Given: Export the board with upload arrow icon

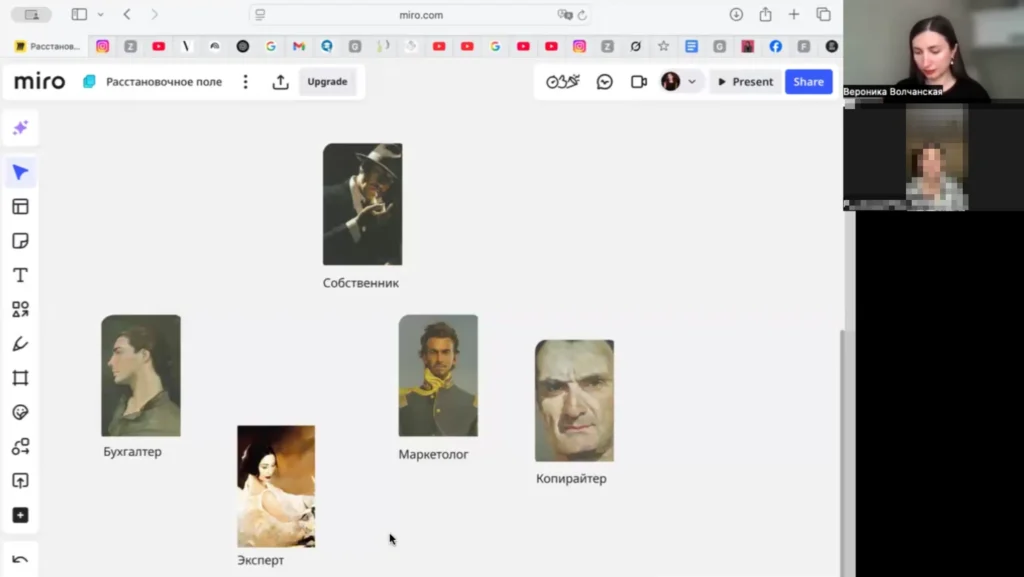Looking at the screenshot, I should pyautogui.click(x=281, y=82).
